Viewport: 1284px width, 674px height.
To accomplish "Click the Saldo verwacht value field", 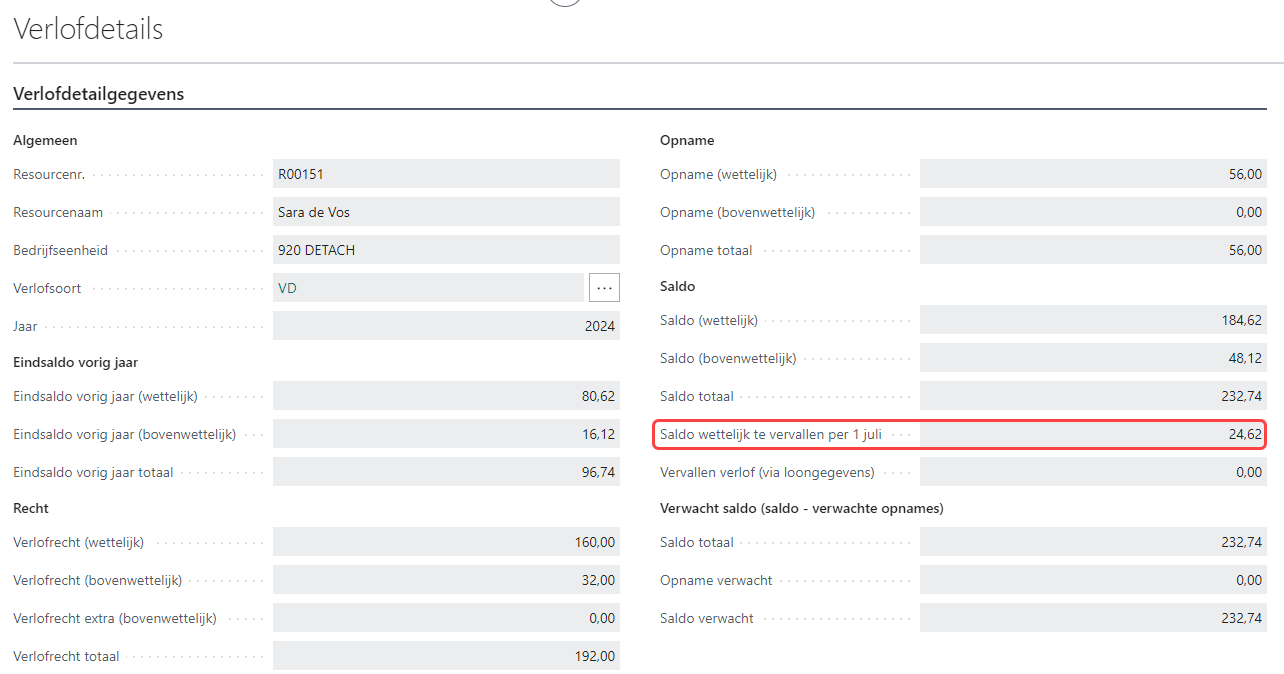I will pyautogui.click(x=1092, y=618).
